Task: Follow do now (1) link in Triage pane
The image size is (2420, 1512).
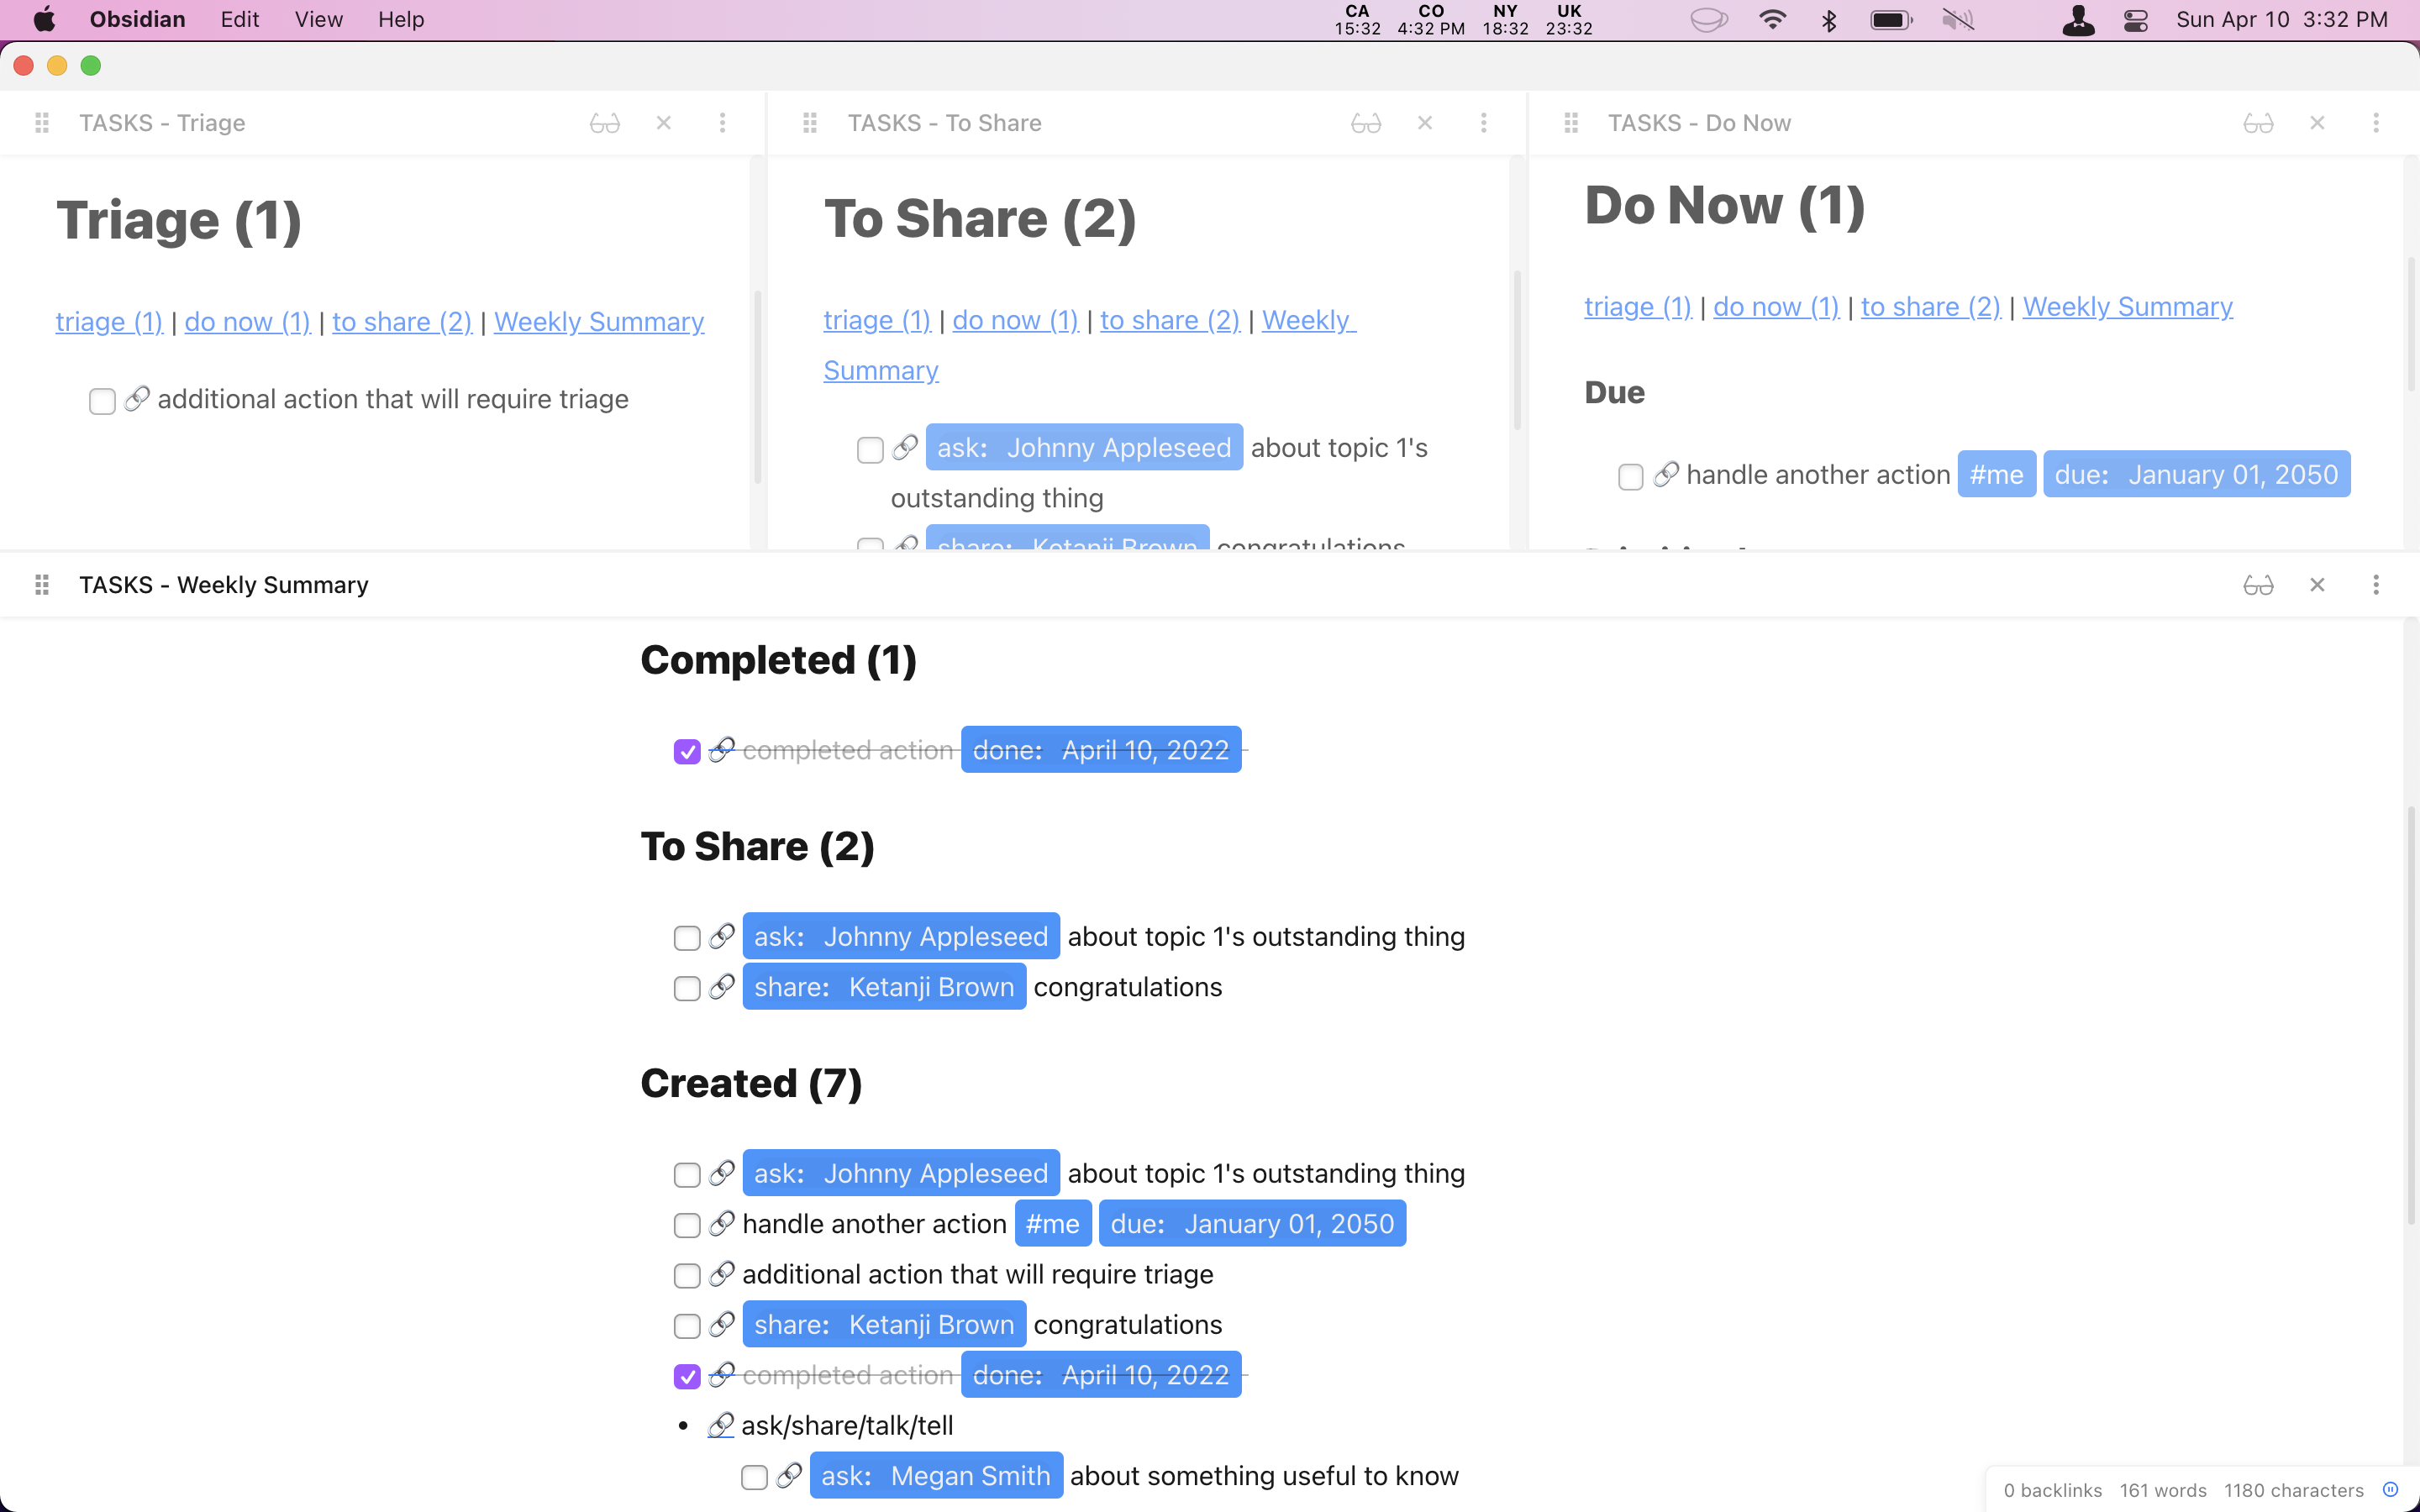Action: pyautogui.click(x=248, y=322)
